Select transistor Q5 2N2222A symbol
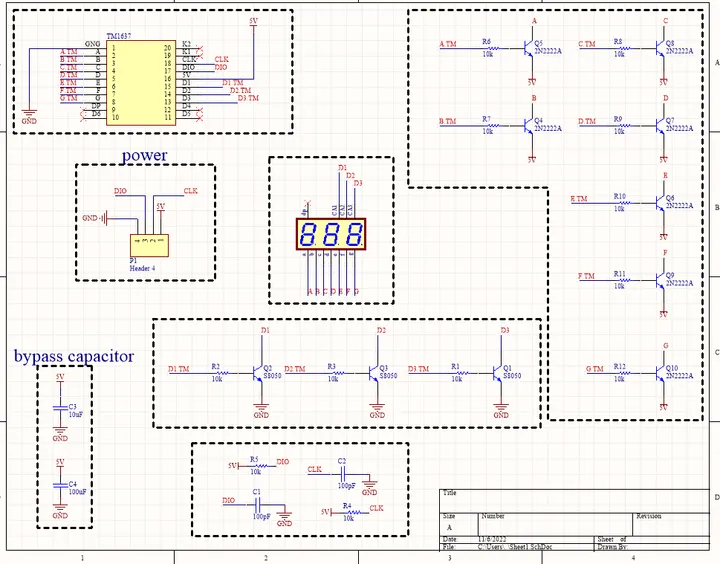This screenshot has width=720, height=564. 529,48
